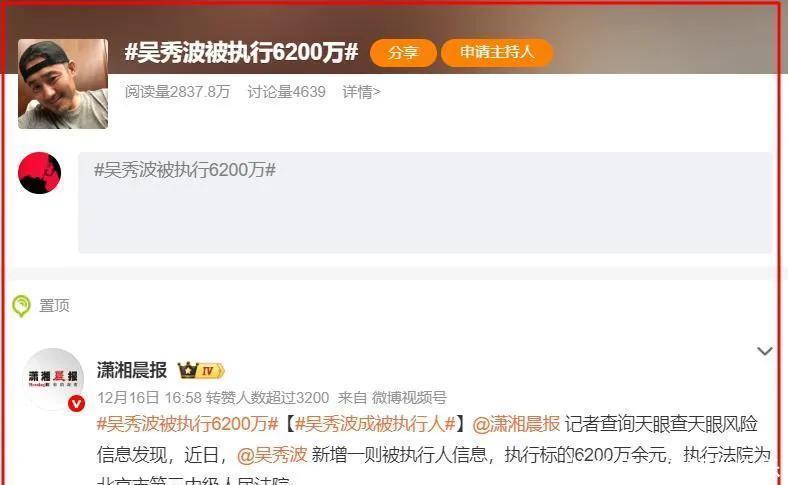Click the @潇湘晨报 mention in post text
The image size is (788, 485).
tap(516, 424)
